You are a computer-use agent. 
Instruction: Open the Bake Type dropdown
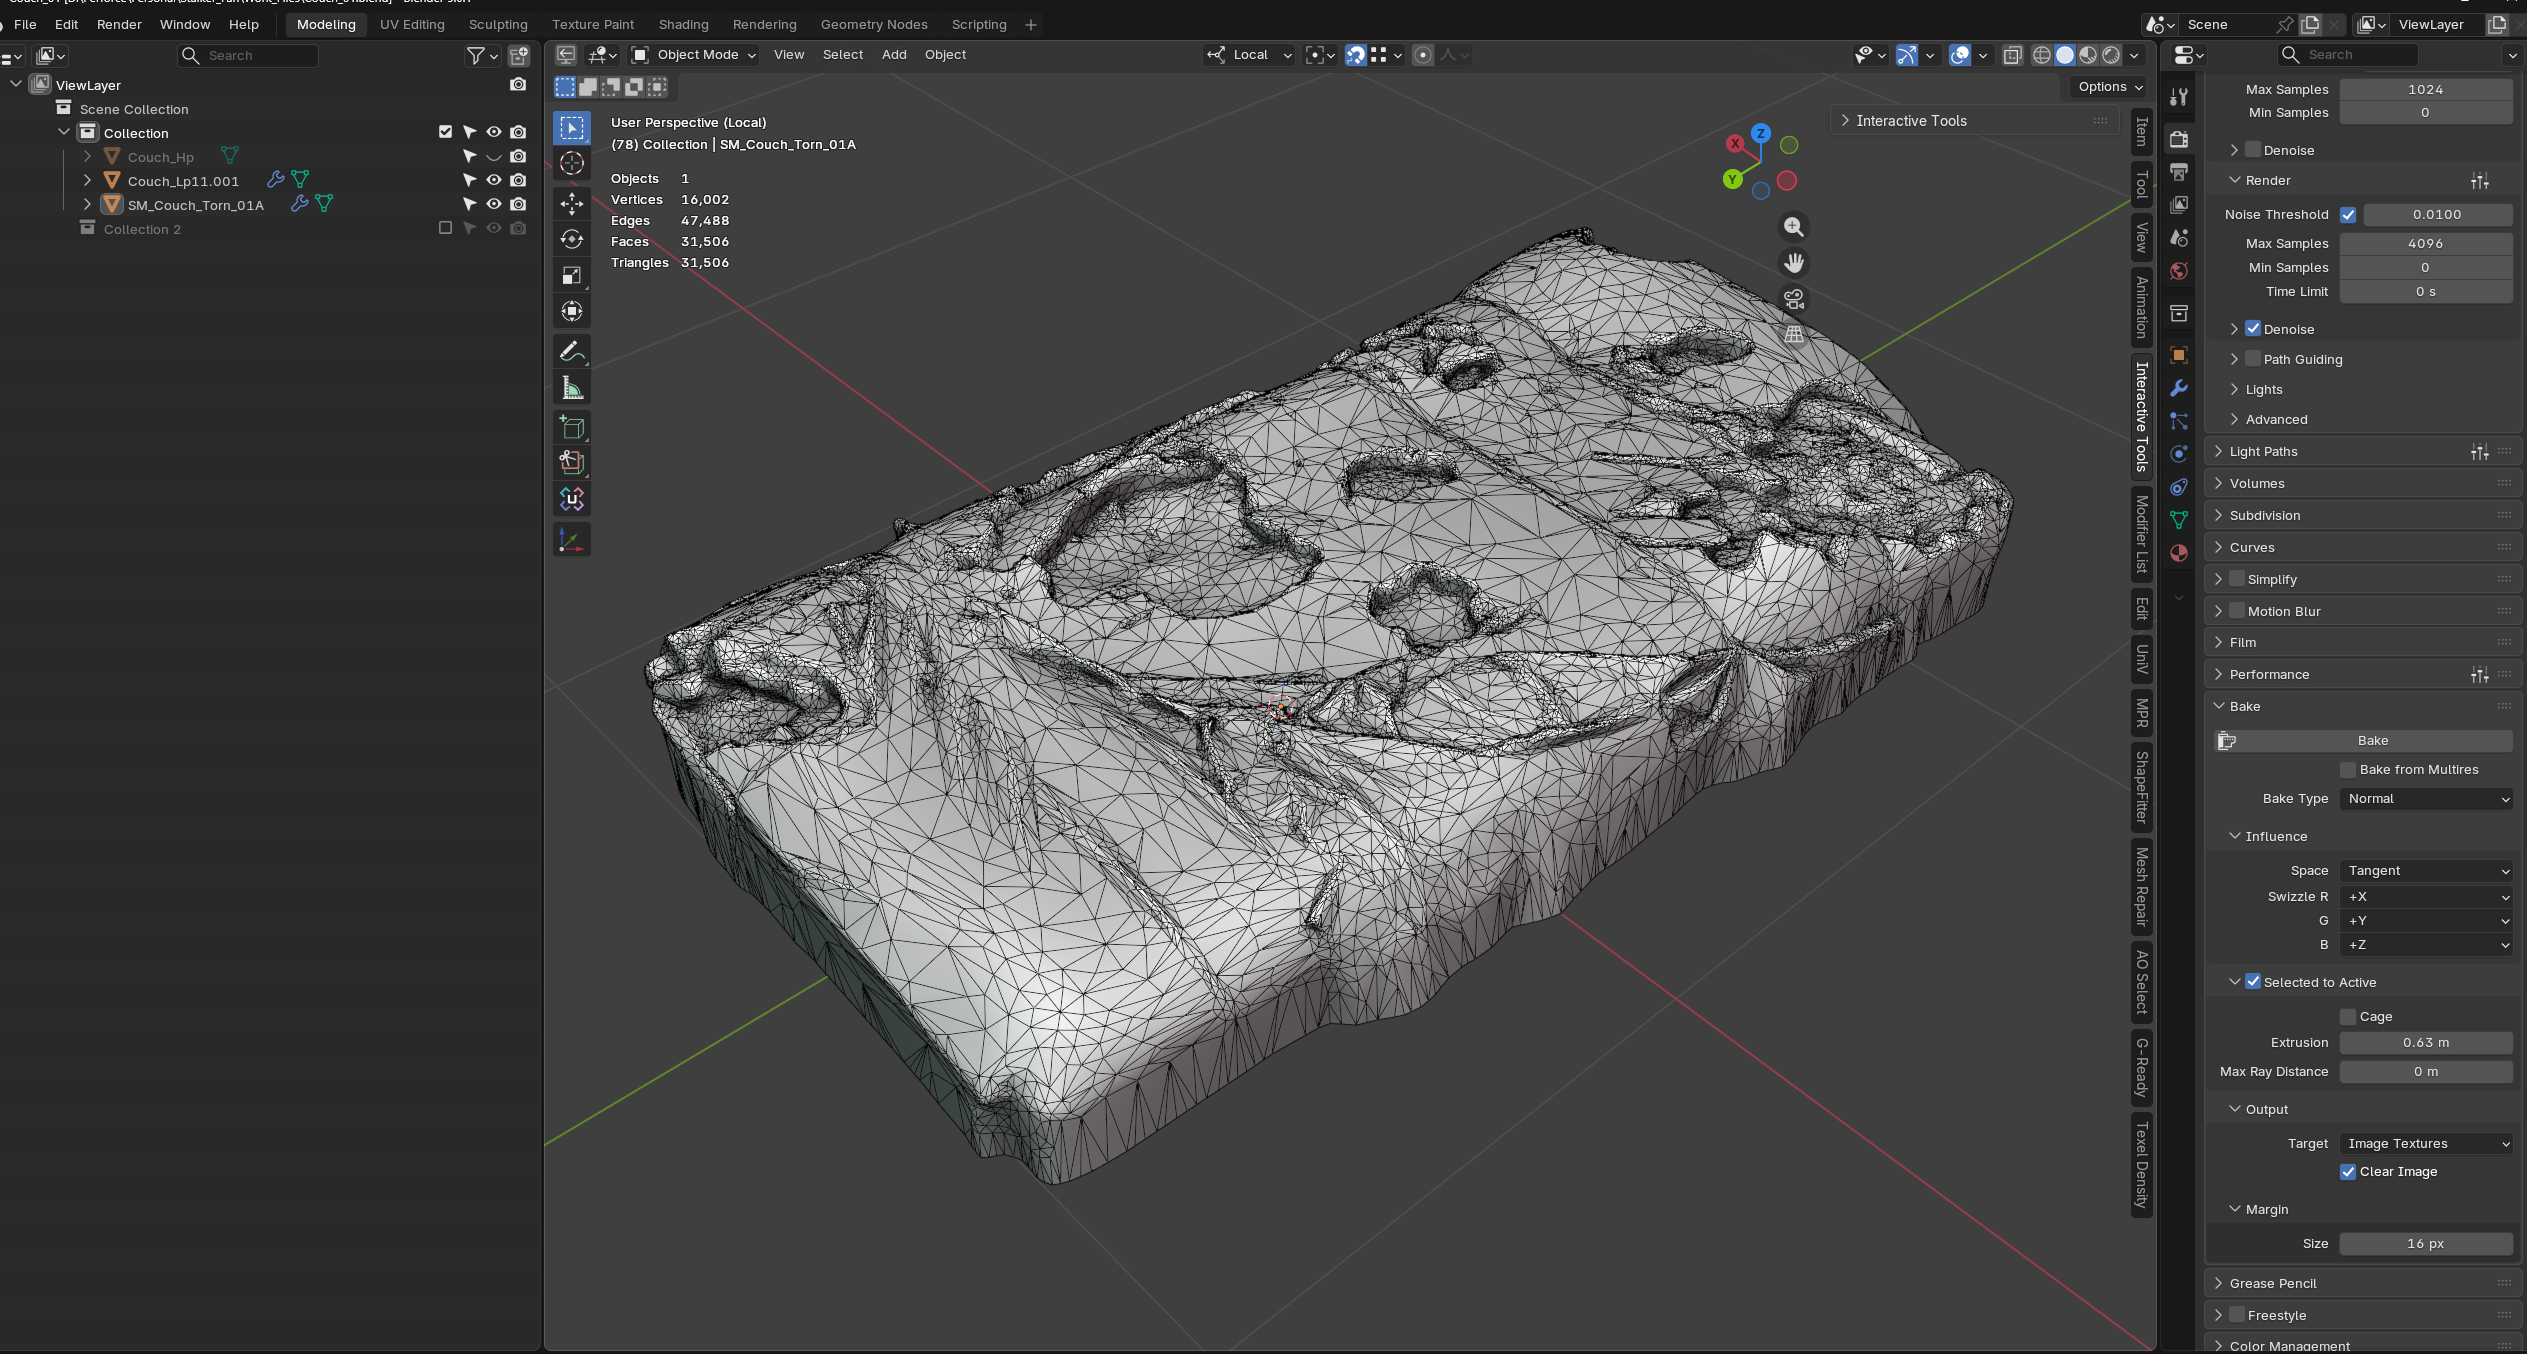point(2426,799)
